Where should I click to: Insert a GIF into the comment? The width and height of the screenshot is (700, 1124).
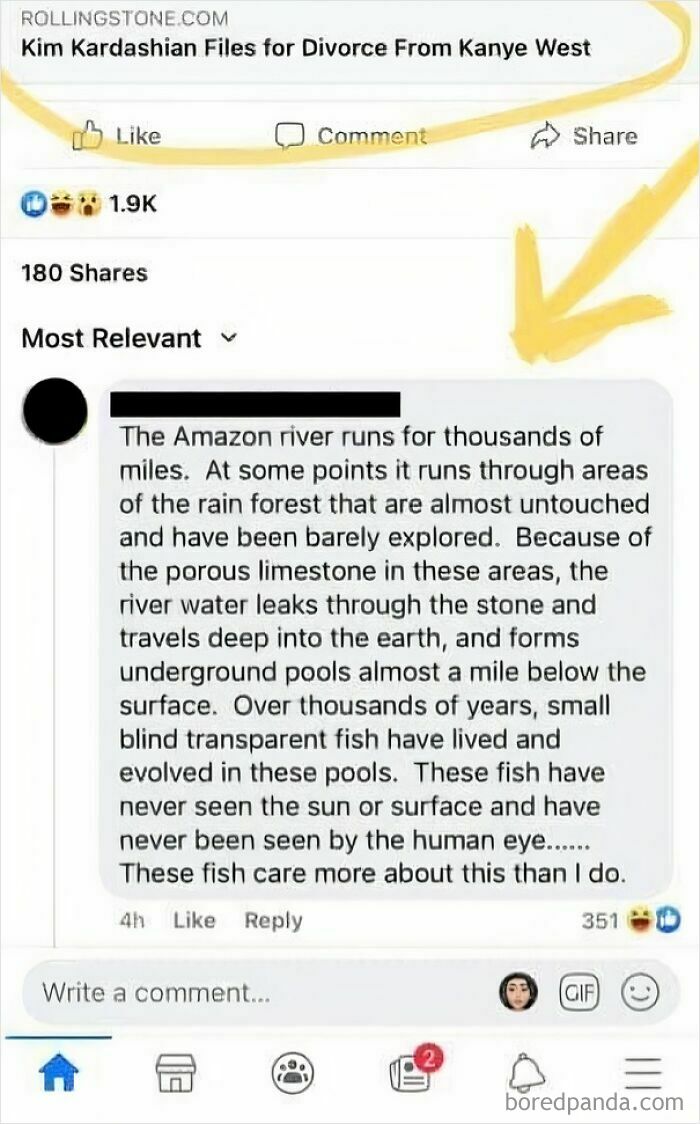click(580, 991)
